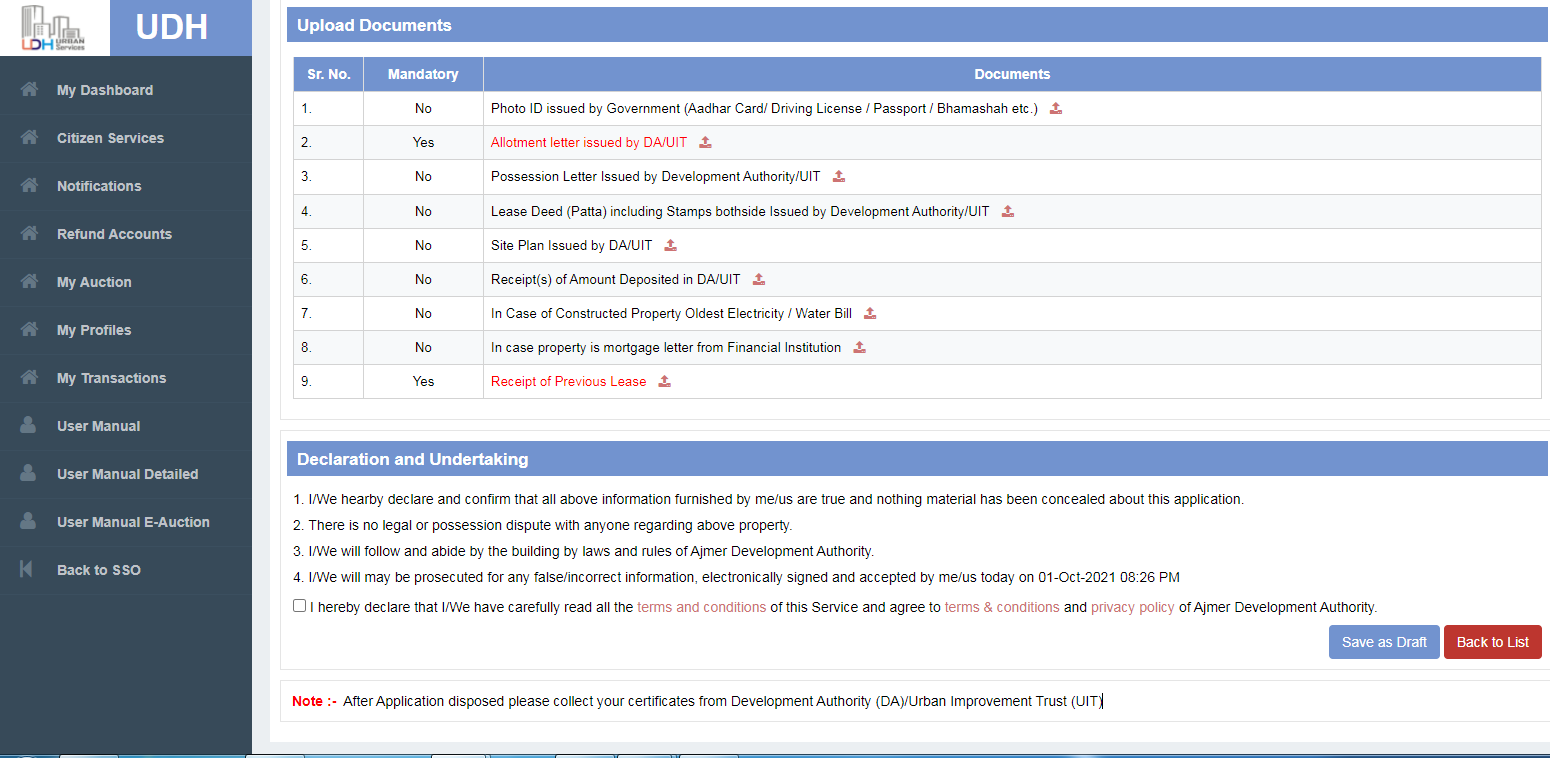Upload mortgage letter from Financial Institution
The image size is (1550, 758).
(858, 347)
